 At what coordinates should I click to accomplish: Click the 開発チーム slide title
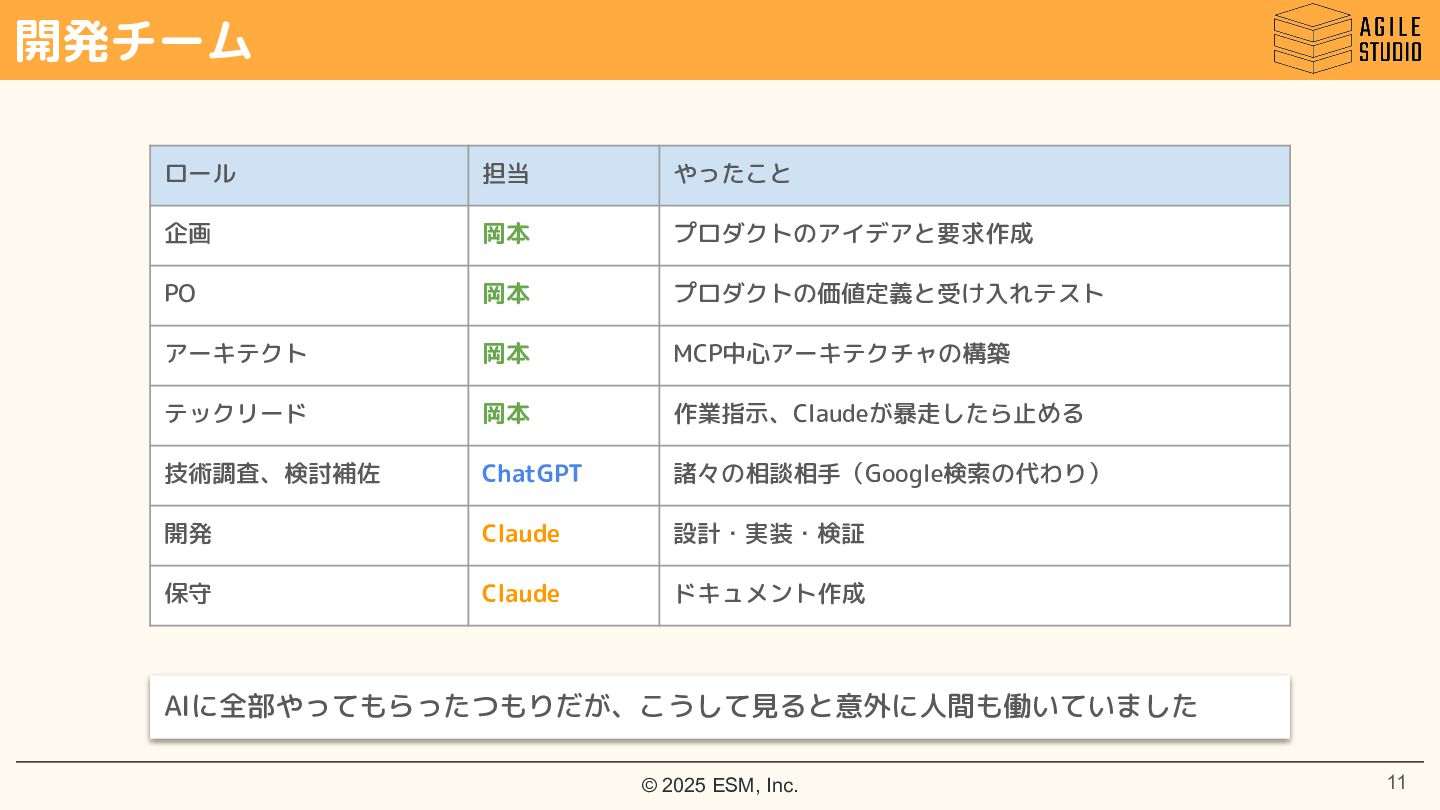coord(132,42)
